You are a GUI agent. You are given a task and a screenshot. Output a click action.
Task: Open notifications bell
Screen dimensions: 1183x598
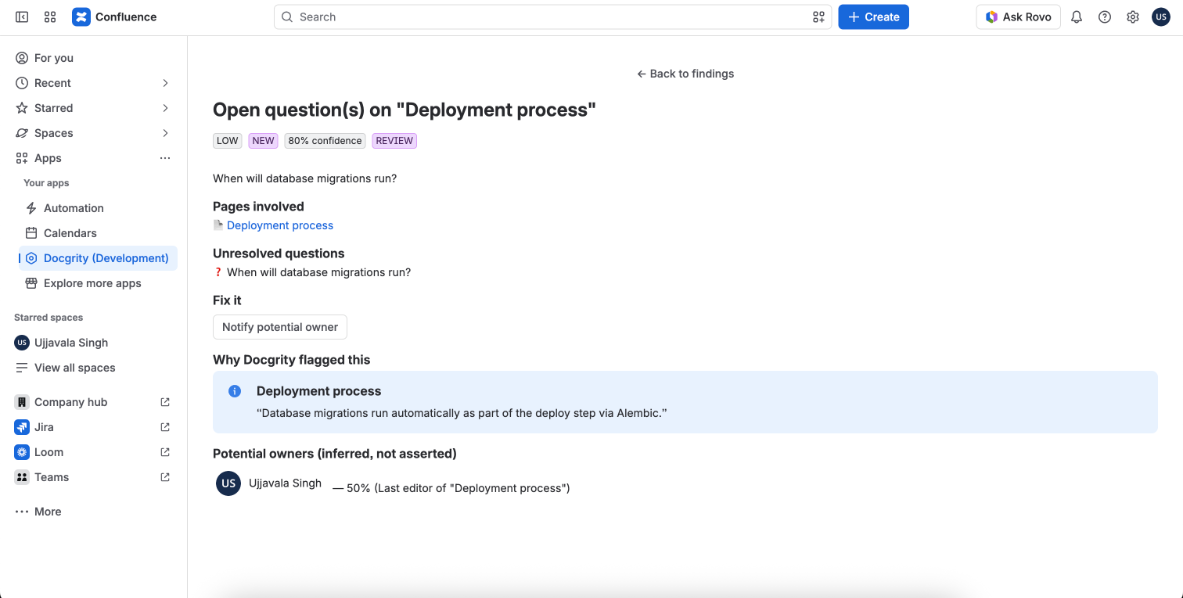click(x=1077, y=17)
